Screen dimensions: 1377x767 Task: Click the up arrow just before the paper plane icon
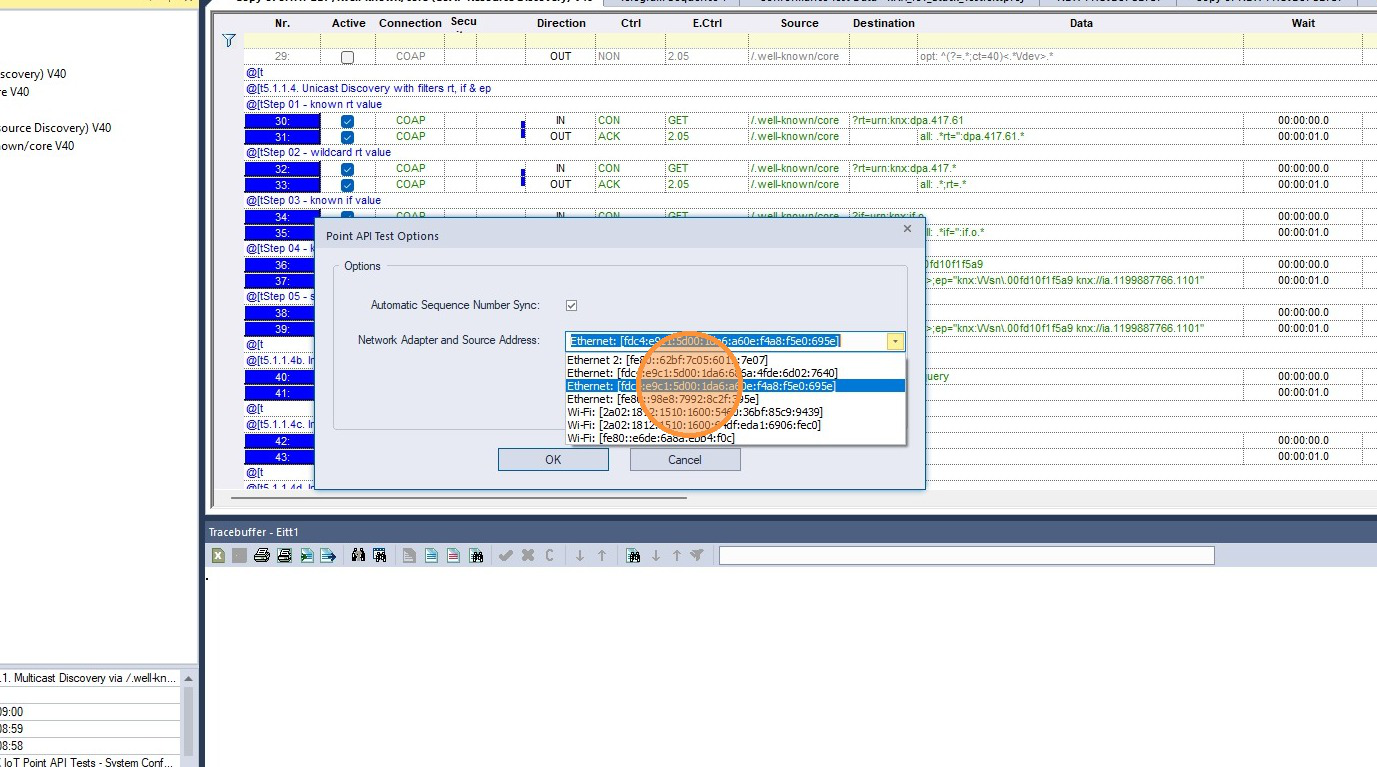(x=676, y=556)
